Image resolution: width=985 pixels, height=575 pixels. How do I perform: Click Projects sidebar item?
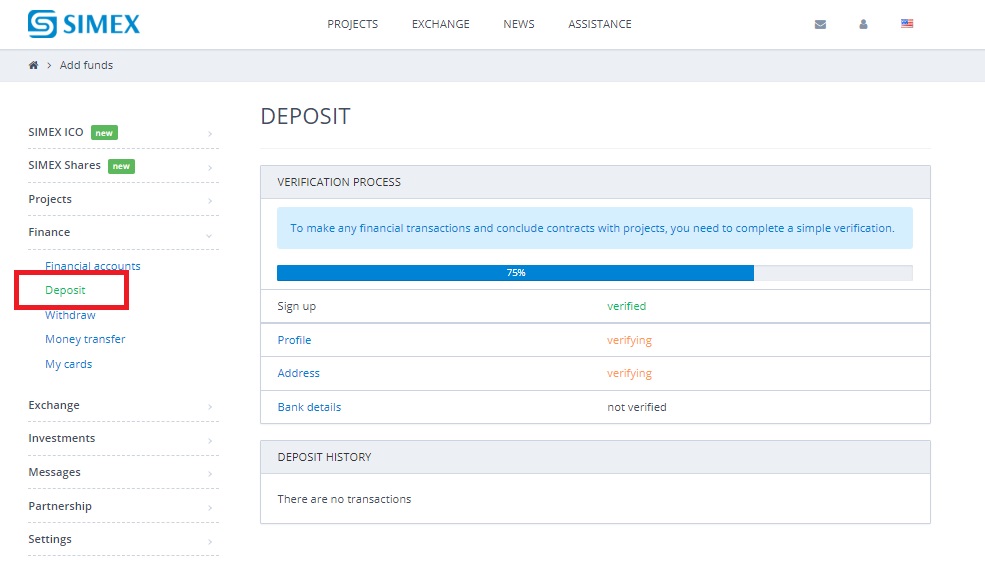coord(50,199)
